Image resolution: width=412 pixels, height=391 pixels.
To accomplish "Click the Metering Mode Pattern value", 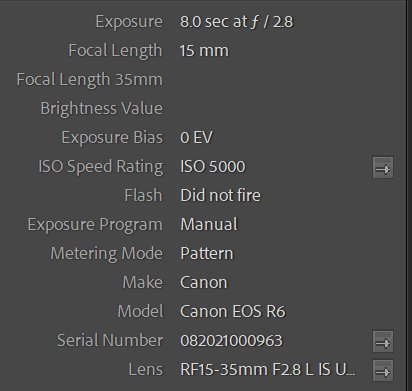I will point(207,253).
